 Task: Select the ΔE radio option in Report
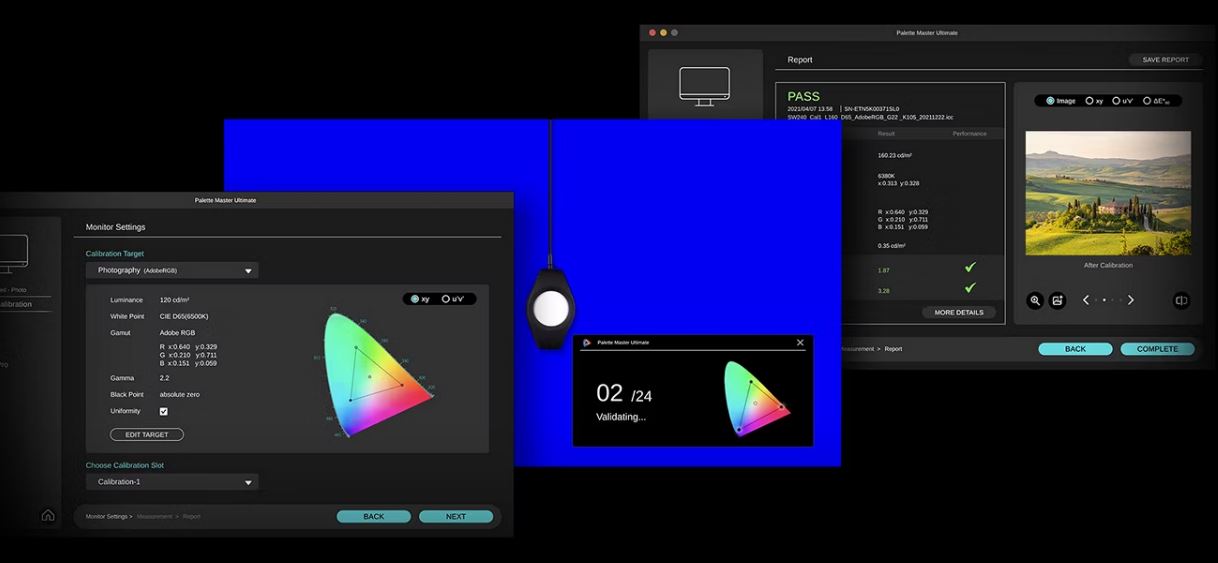pos(1147,101)
